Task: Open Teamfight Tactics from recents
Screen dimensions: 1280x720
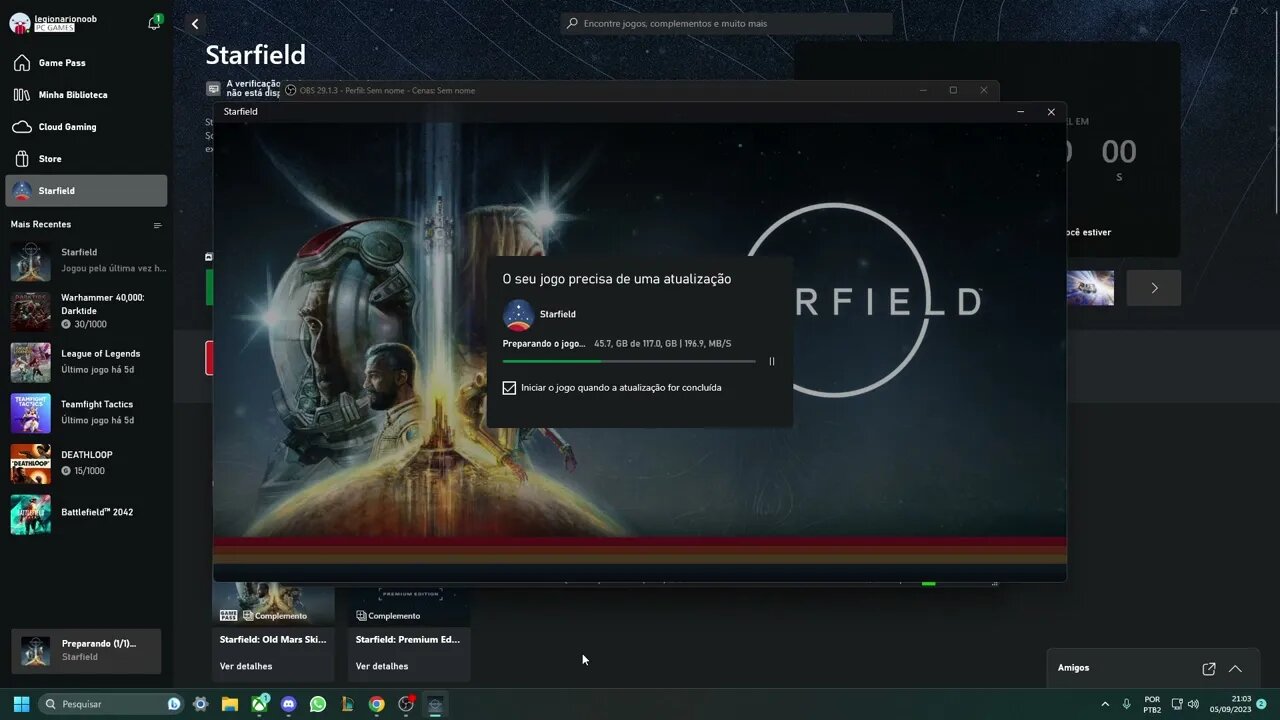Action: click(86, 413)
